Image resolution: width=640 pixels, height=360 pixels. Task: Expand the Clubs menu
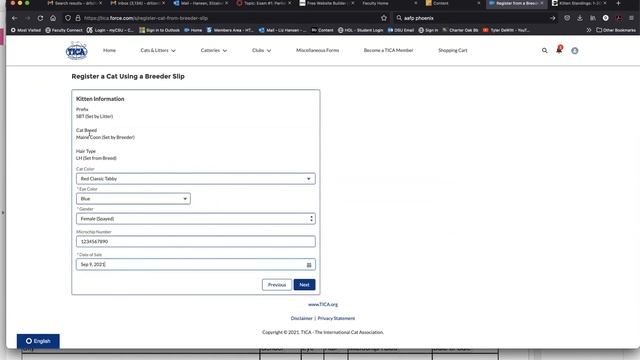[x=261, y=51]
